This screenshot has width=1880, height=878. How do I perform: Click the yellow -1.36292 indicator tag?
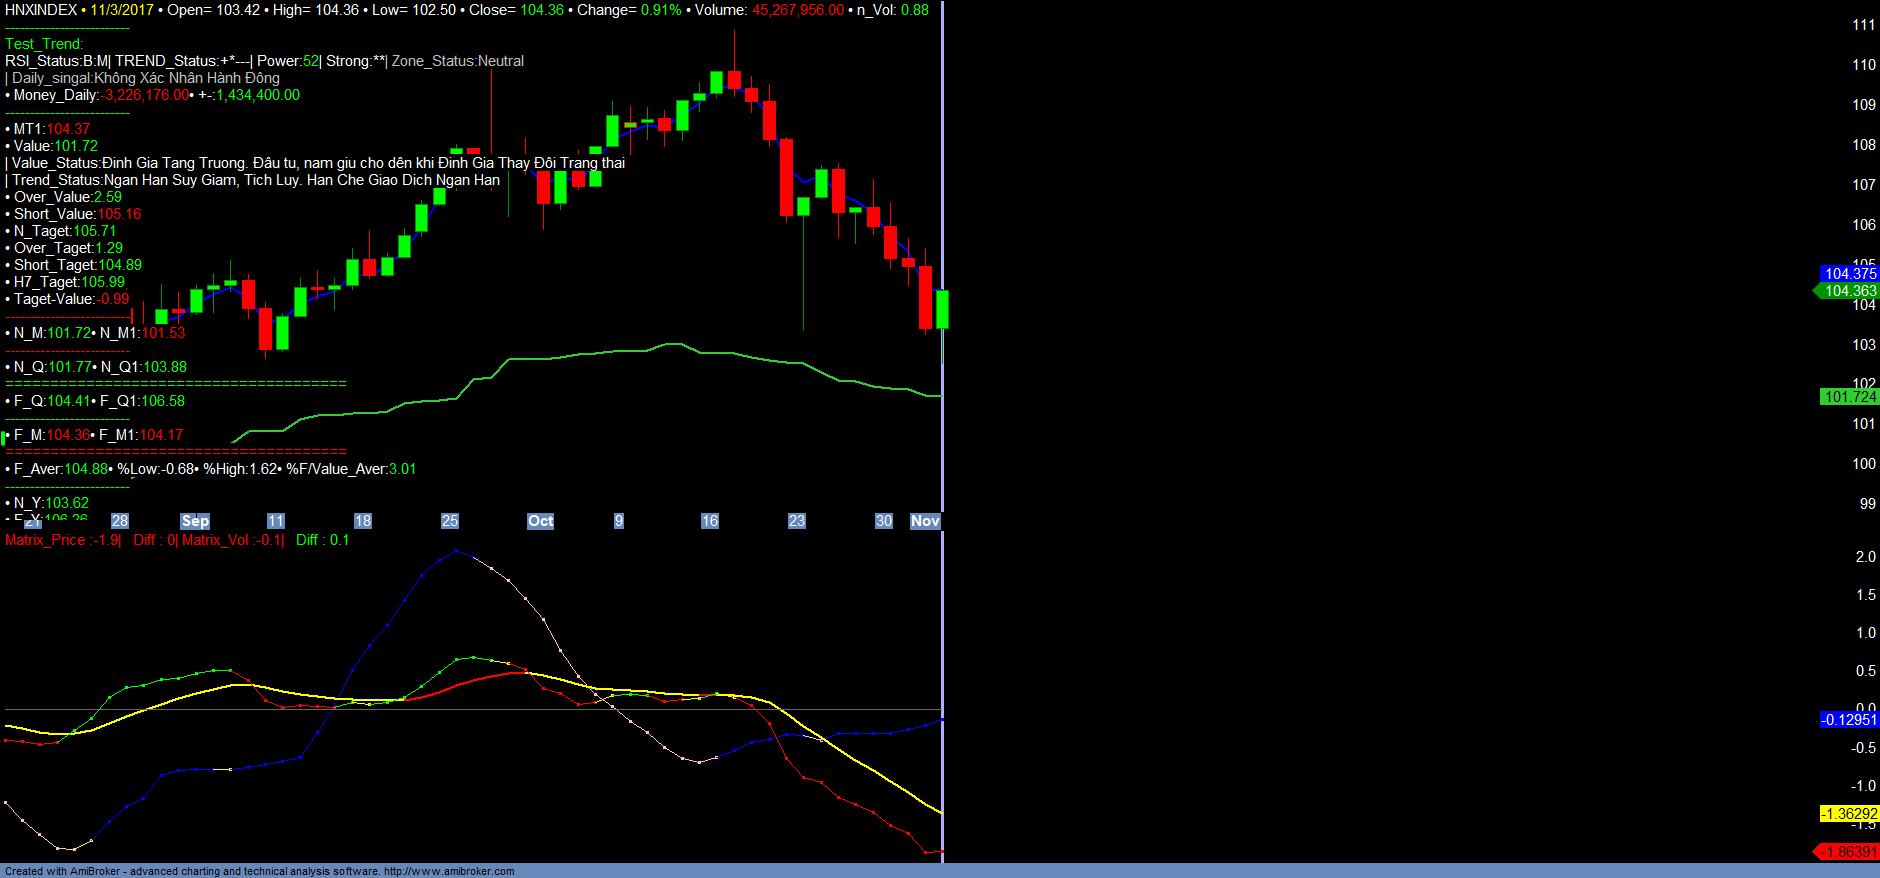point(1848,814)
